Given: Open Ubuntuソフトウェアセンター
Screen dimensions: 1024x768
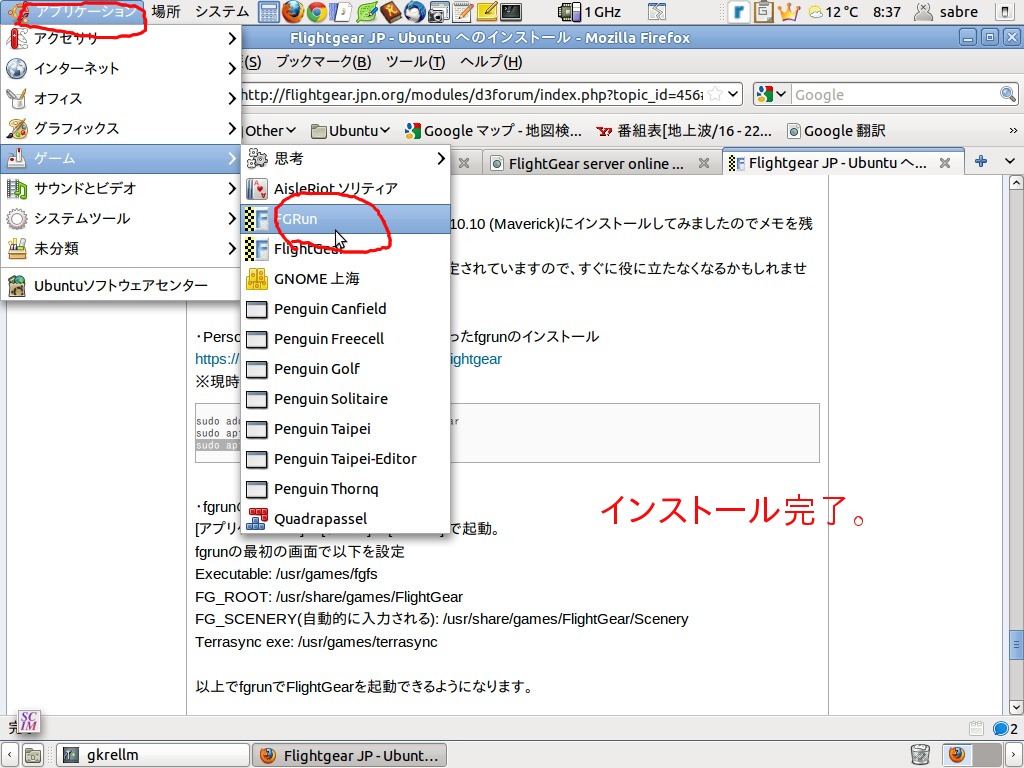Looking at the screenshot, I should pyautogui.click(x=121, y=285).
